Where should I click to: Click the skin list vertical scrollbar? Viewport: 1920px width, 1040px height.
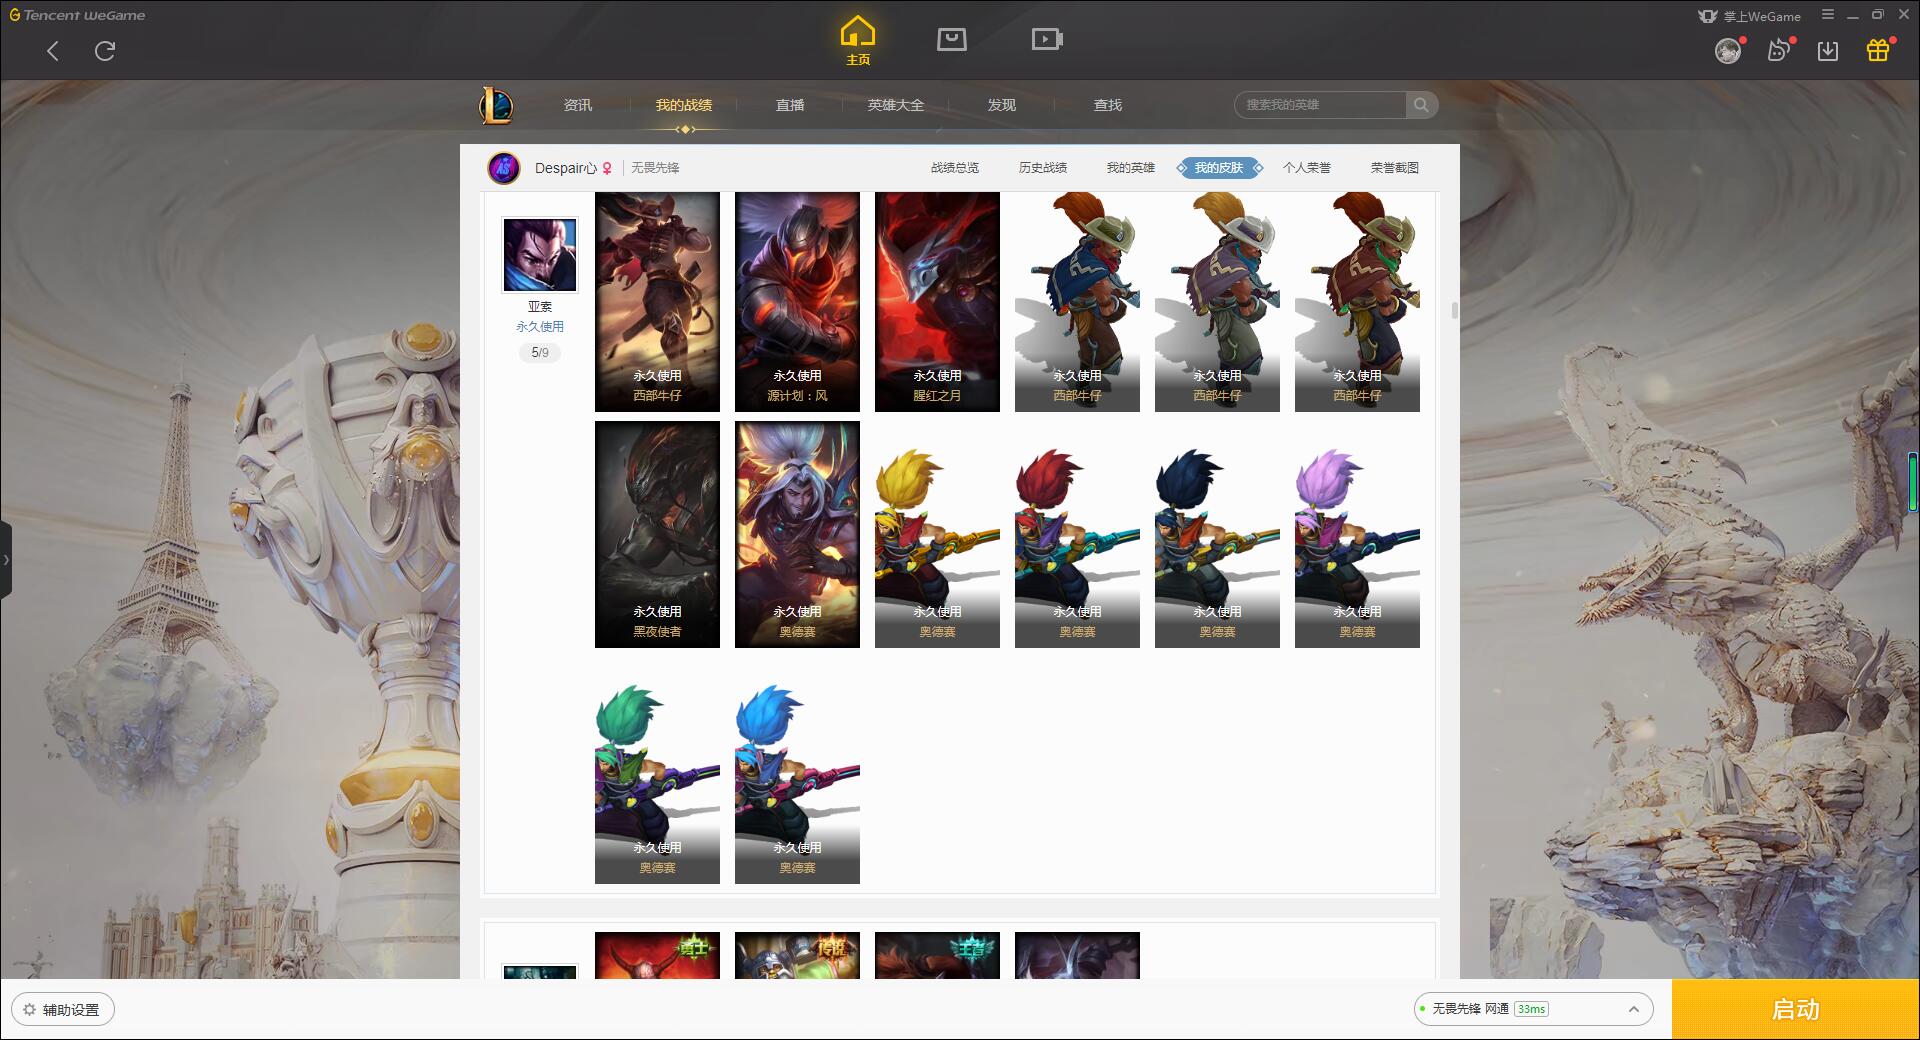click(x=1454, y=311)
